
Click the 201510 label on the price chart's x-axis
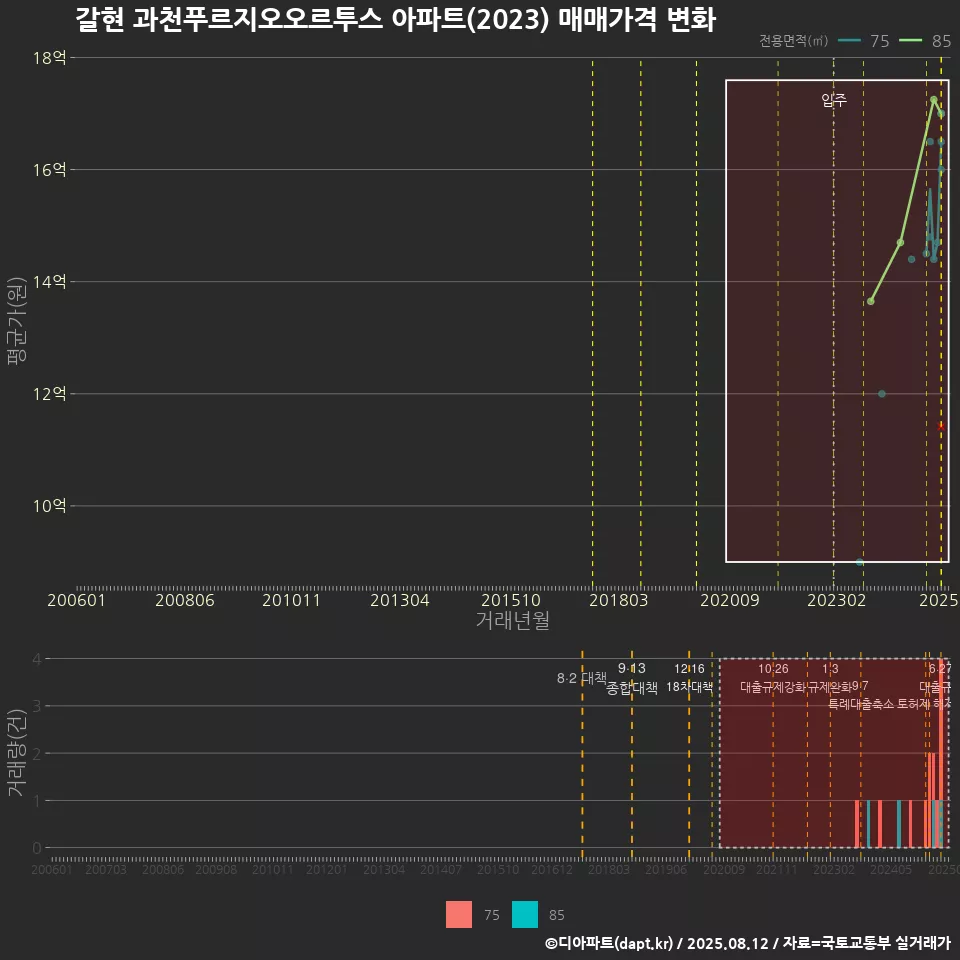511,600
